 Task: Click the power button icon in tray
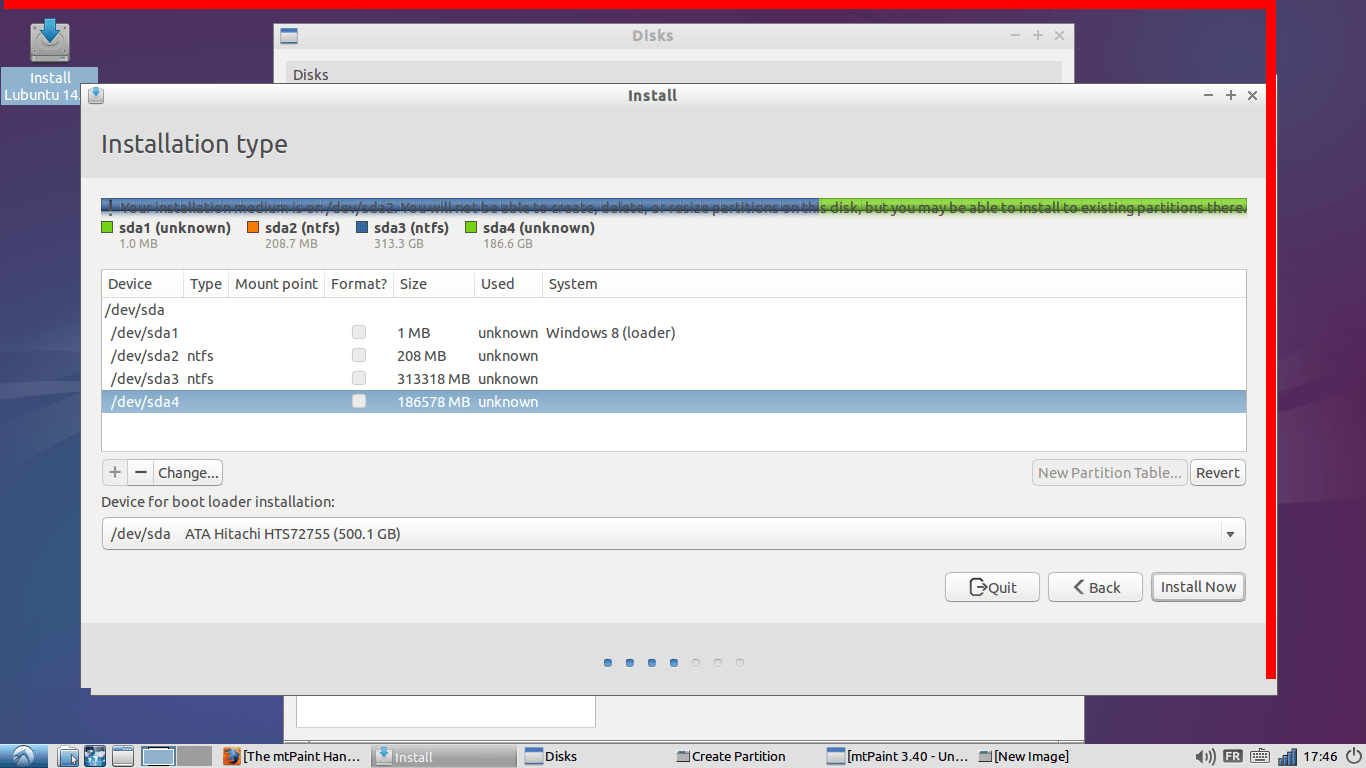pyautogui.click(x=1356, y=756)
